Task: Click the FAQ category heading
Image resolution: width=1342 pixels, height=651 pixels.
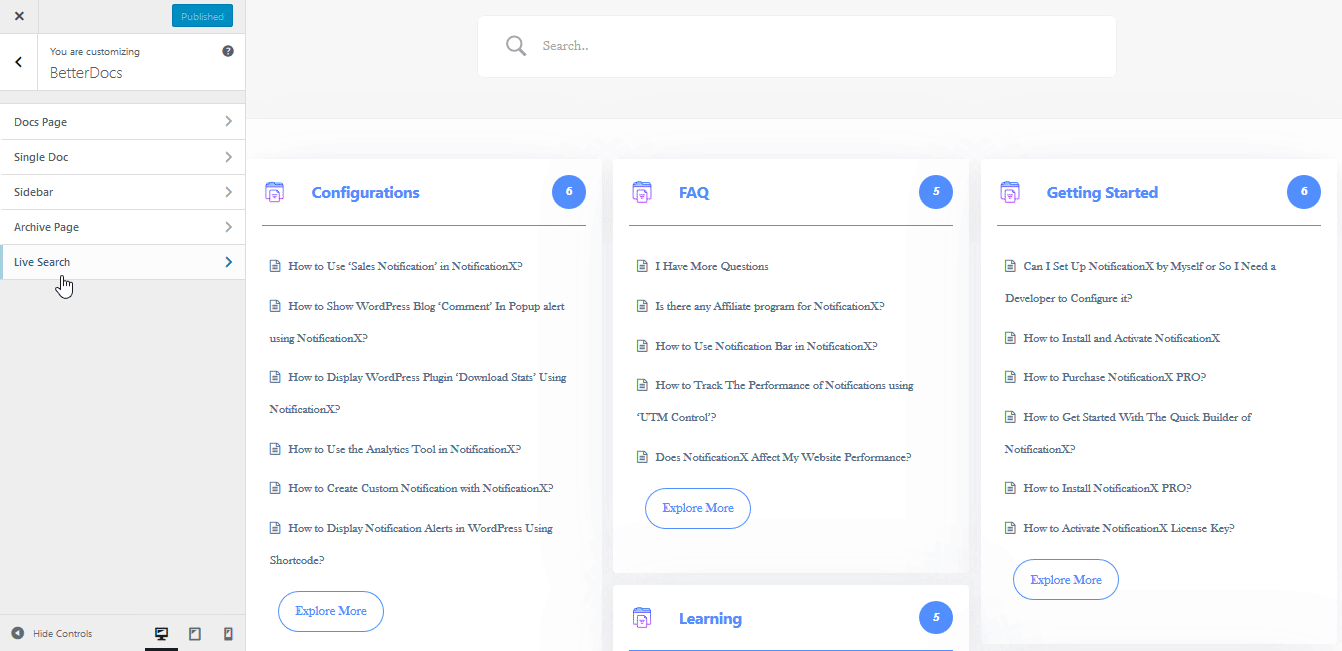Action: click(694, 193)
